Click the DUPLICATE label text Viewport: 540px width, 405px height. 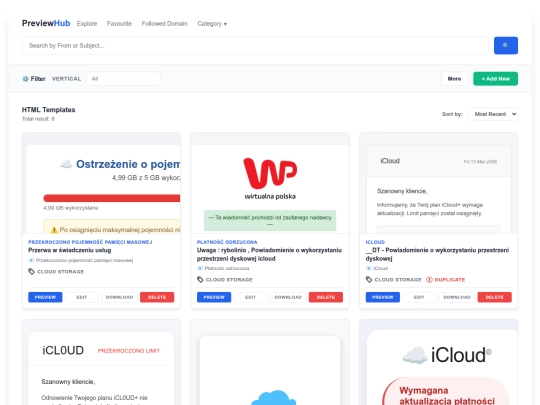point(450,280)
